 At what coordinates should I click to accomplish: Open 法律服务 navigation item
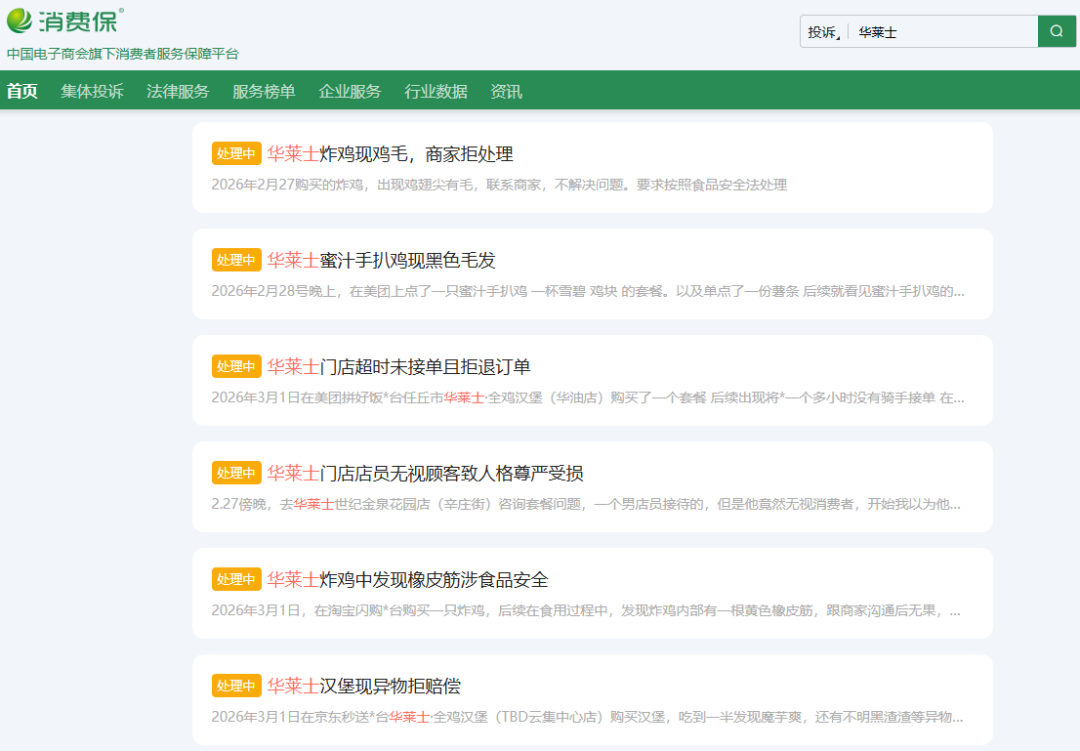[x=178, y=91]
